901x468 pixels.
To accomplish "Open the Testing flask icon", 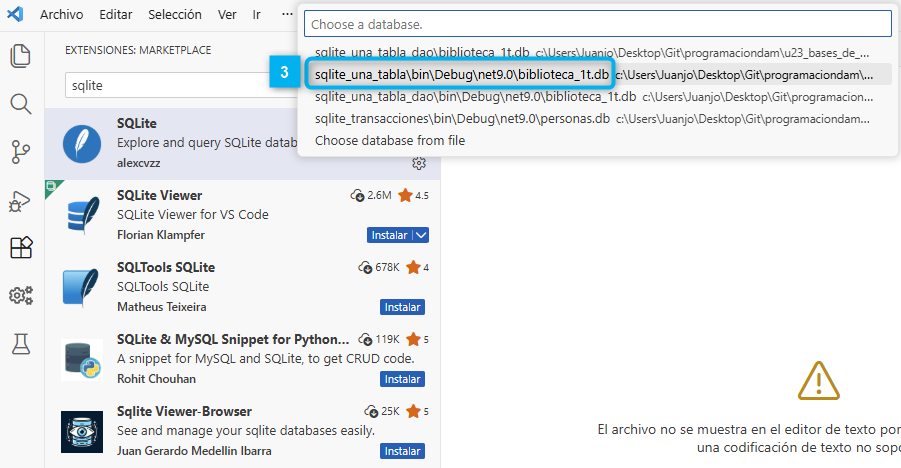I will (20, 344).
